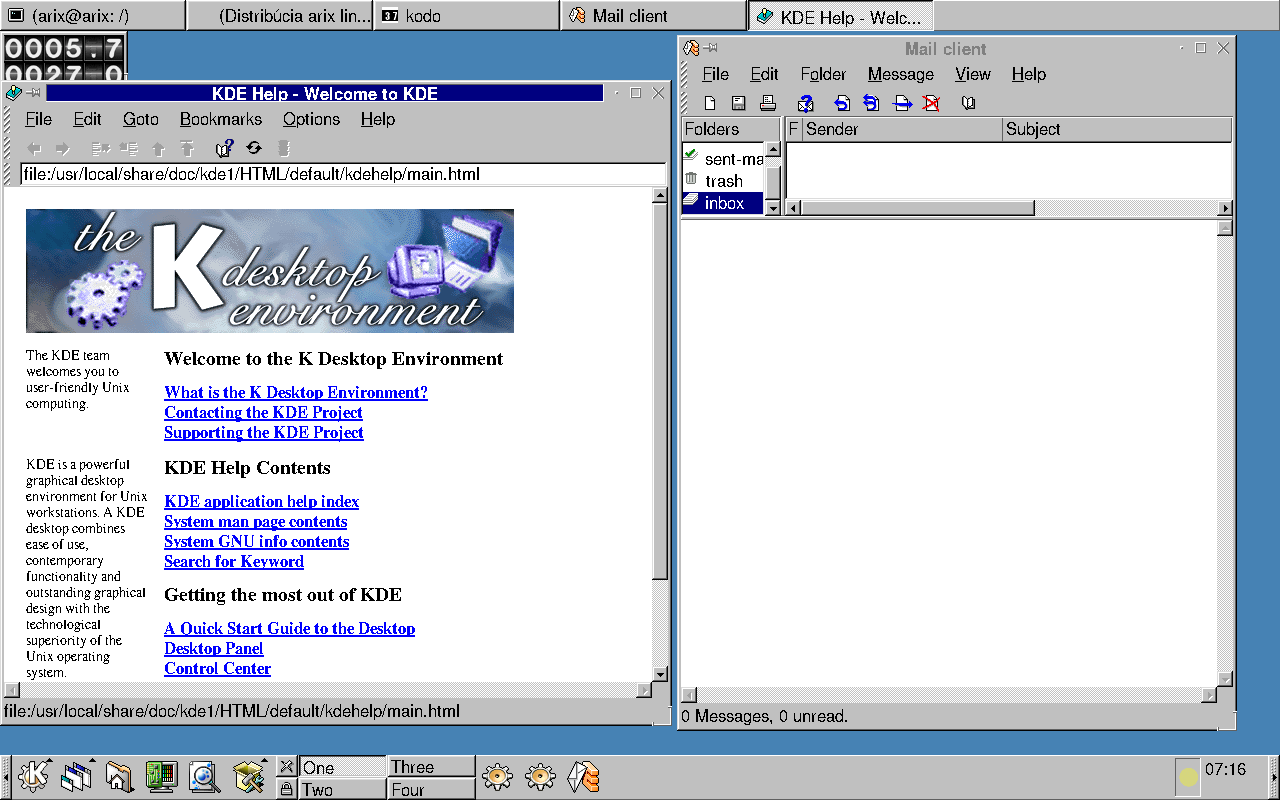Viewport: 1280px width, 800px height.
Task: Click the Stop icon in KDE Help toolbar
Action: point(284,148)
